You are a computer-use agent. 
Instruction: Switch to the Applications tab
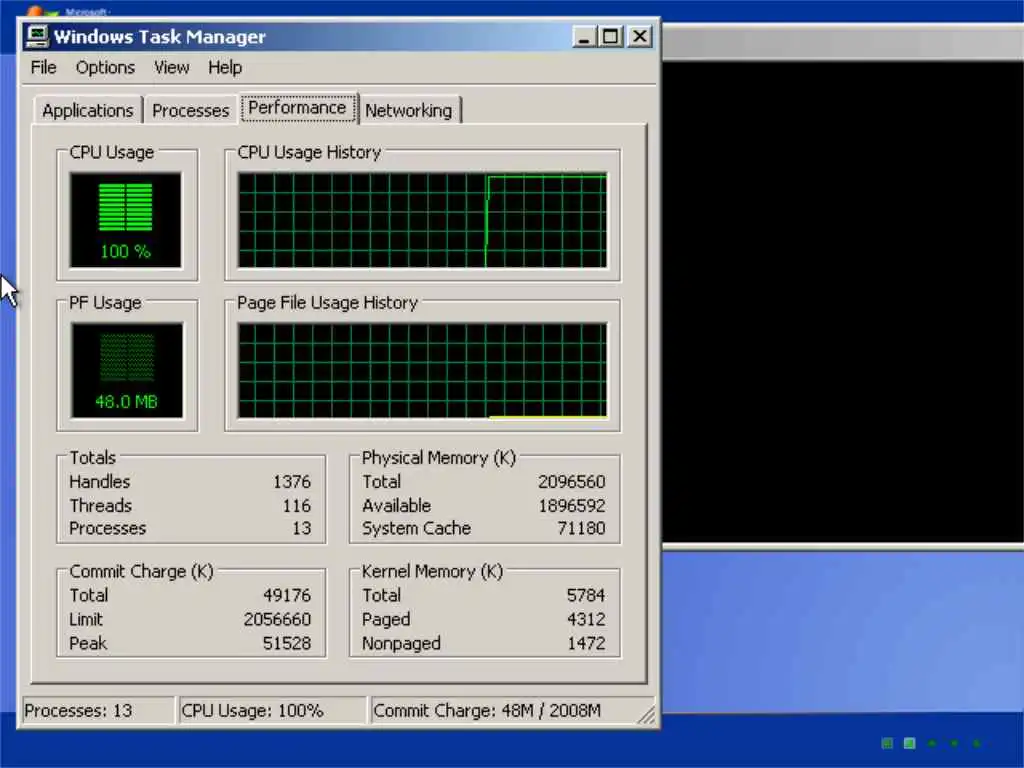coord(88,110)
